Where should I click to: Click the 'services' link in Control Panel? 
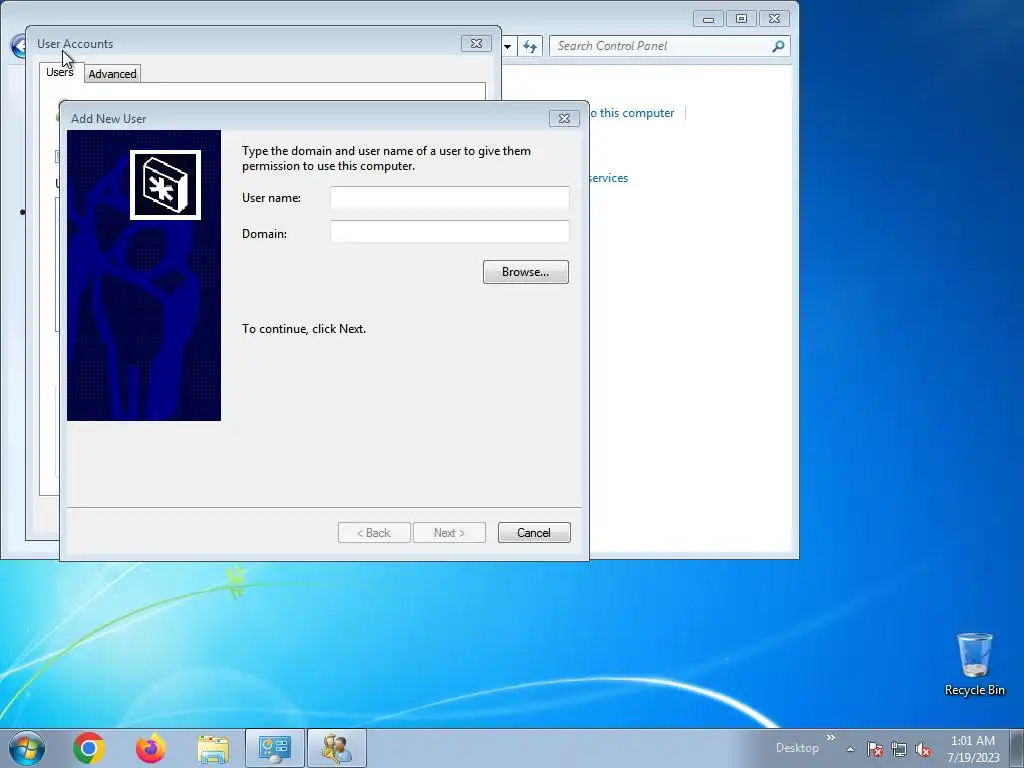coord(608,178)
